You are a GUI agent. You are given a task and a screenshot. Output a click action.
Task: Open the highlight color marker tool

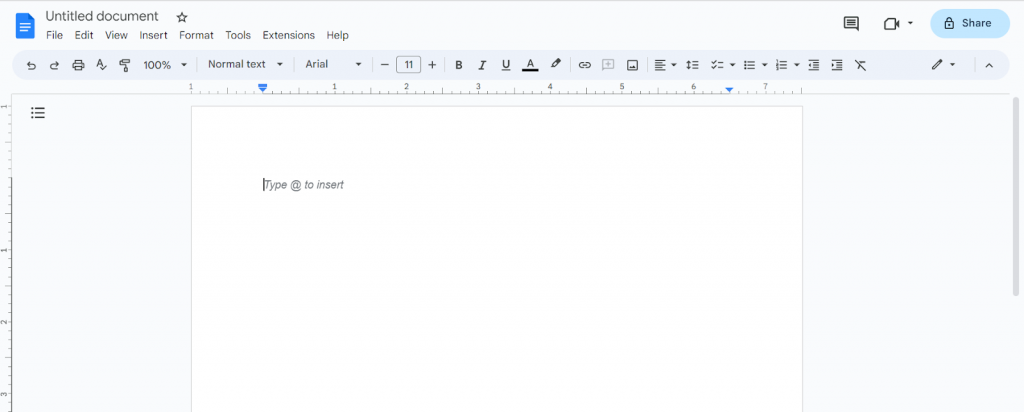pos(556,64)
